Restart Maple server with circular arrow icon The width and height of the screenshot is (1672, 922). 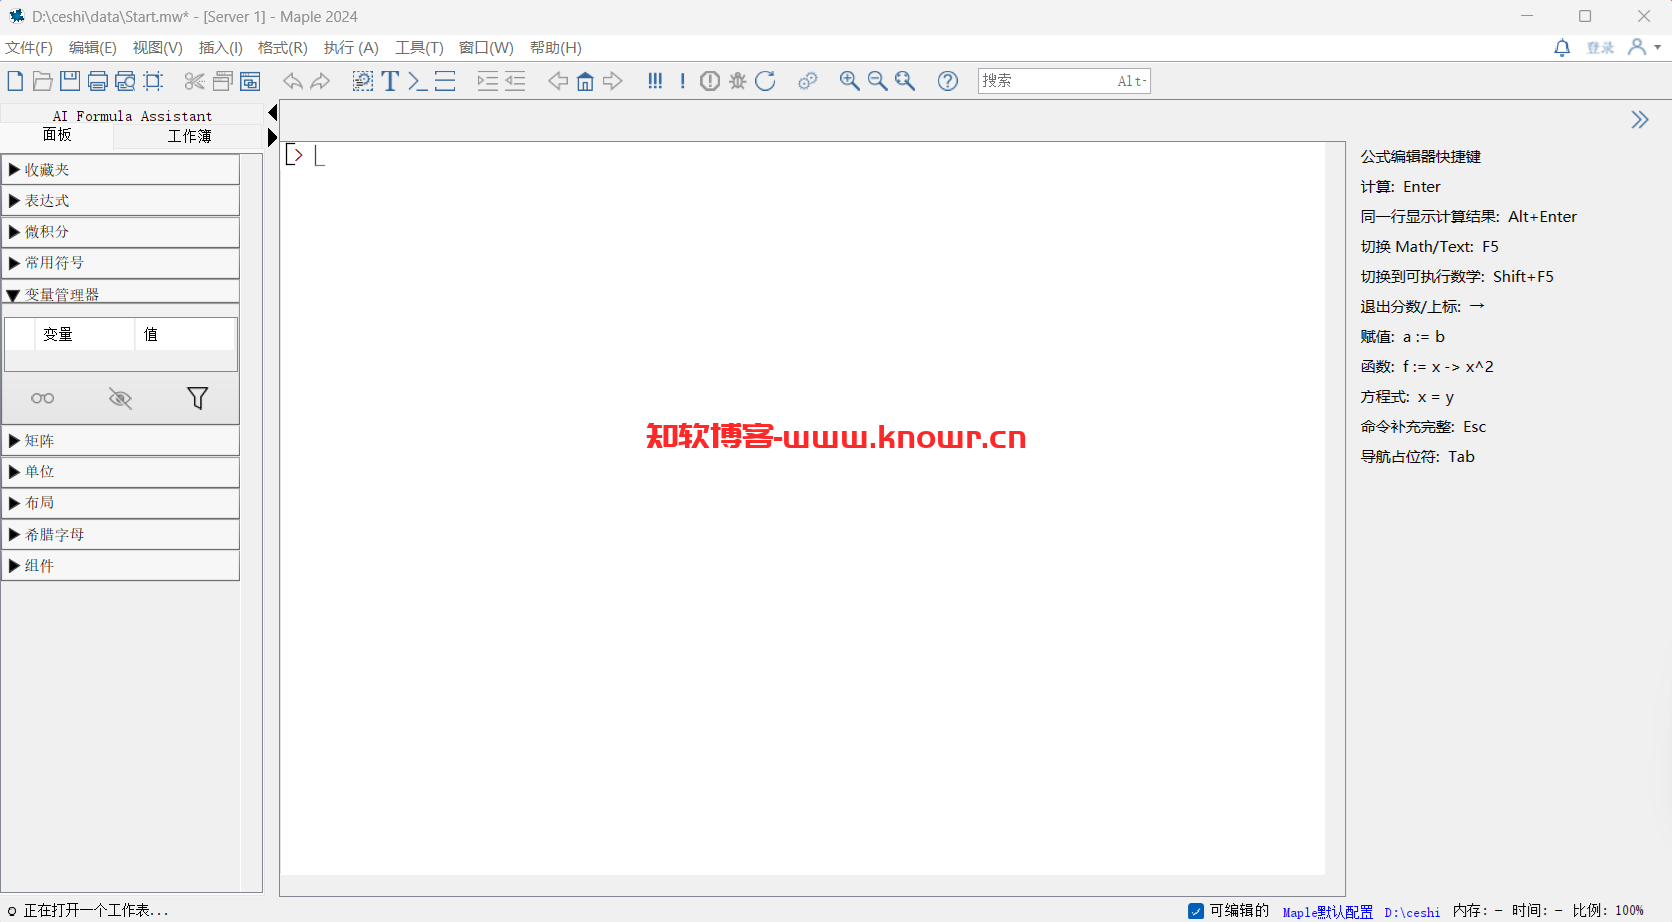[x=766, y=81]
